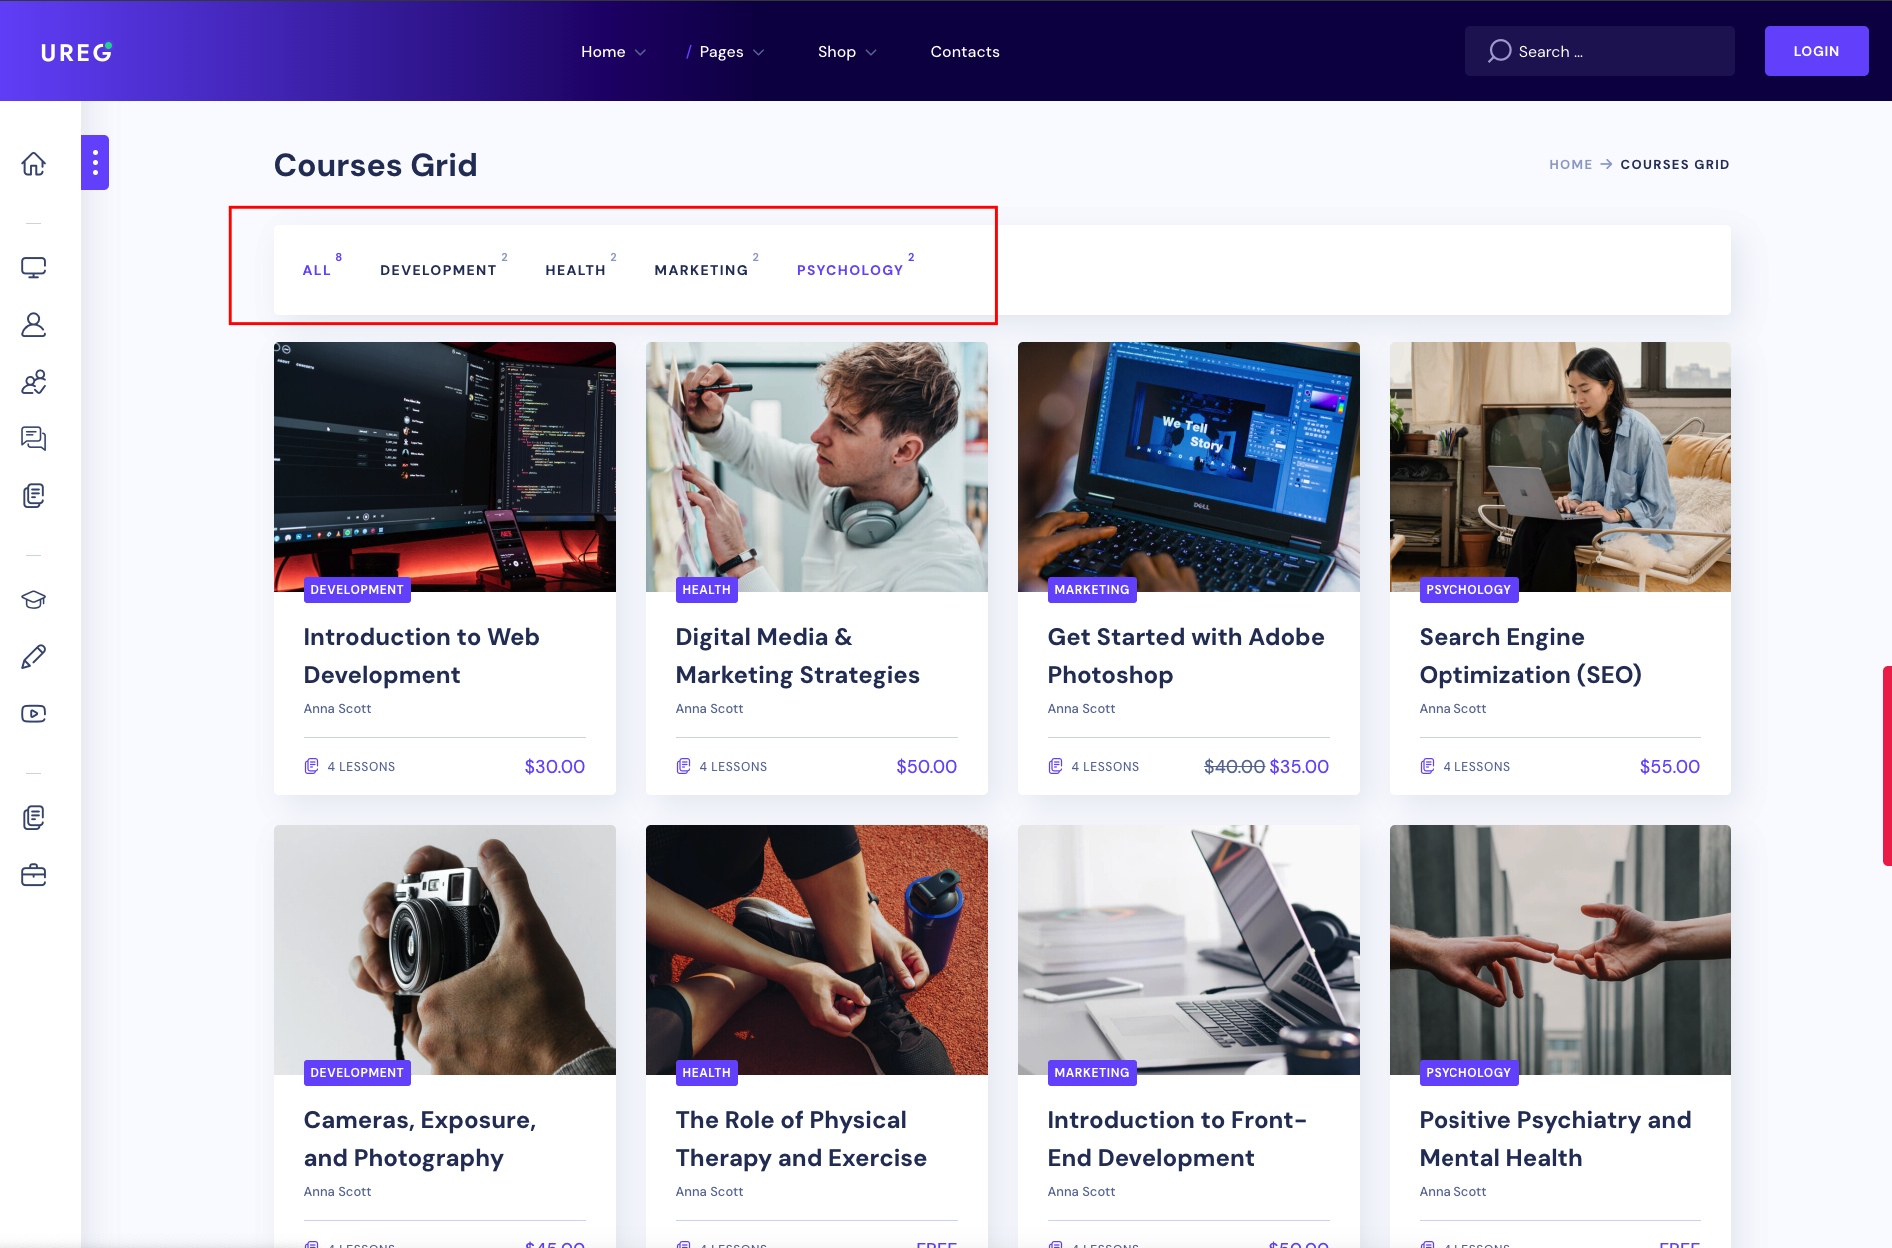The width and height of the screenshot is (1892, 1248).
Task: Click the open laptop on desk thumbnail
Action: (x=1189, y=950)
